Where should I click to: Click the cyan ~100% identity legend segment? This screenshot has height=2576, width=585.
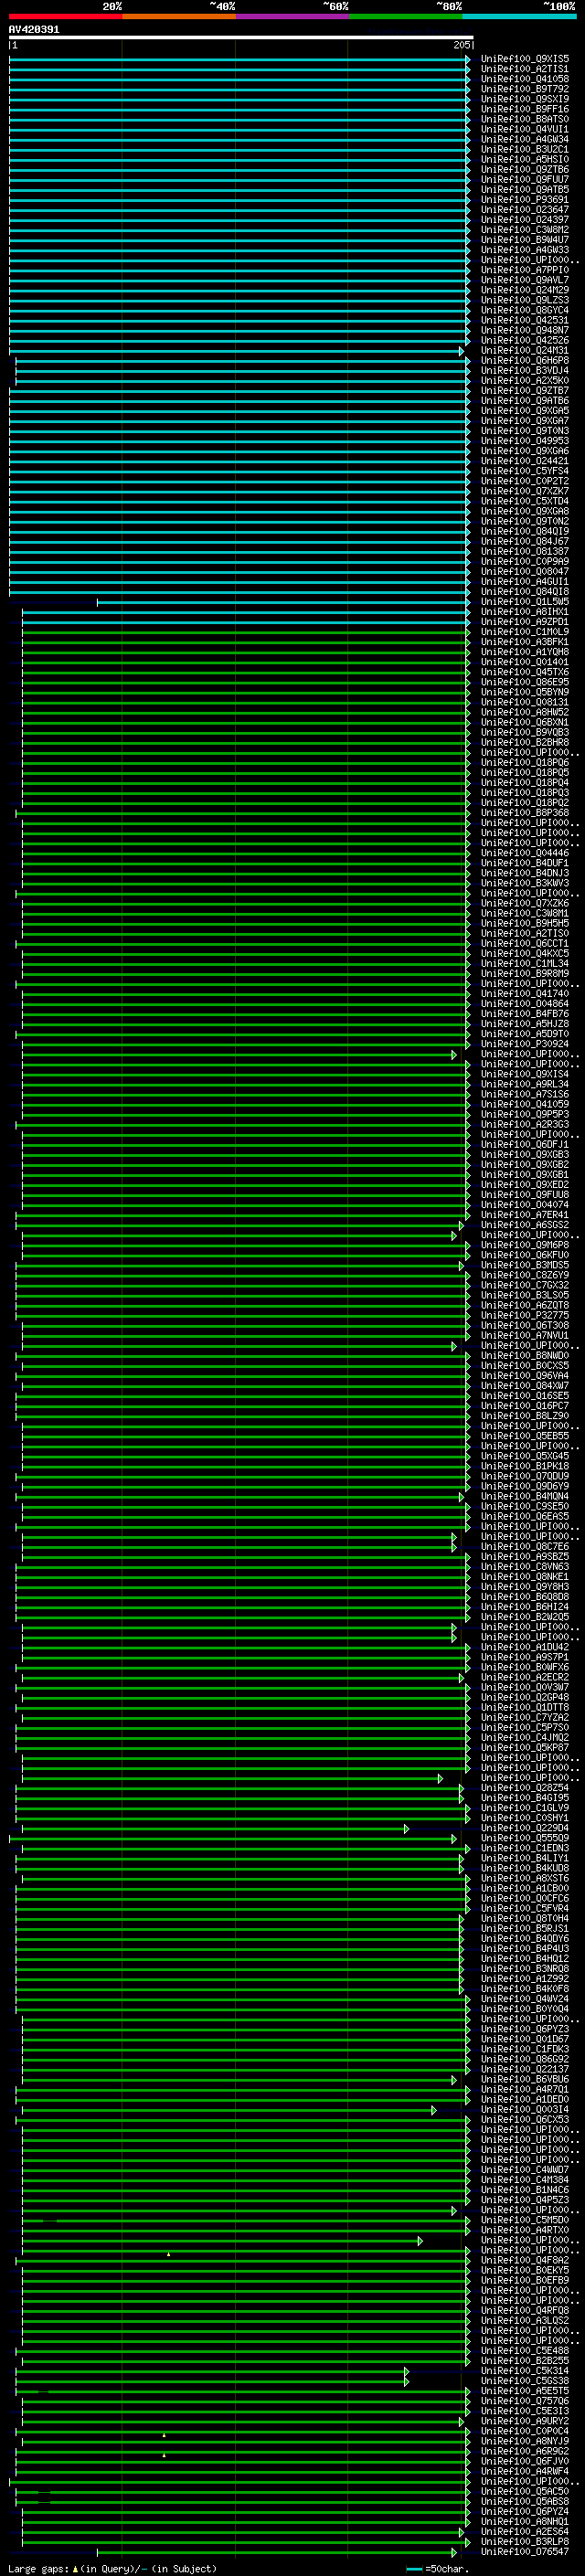[x=519, y=16]
